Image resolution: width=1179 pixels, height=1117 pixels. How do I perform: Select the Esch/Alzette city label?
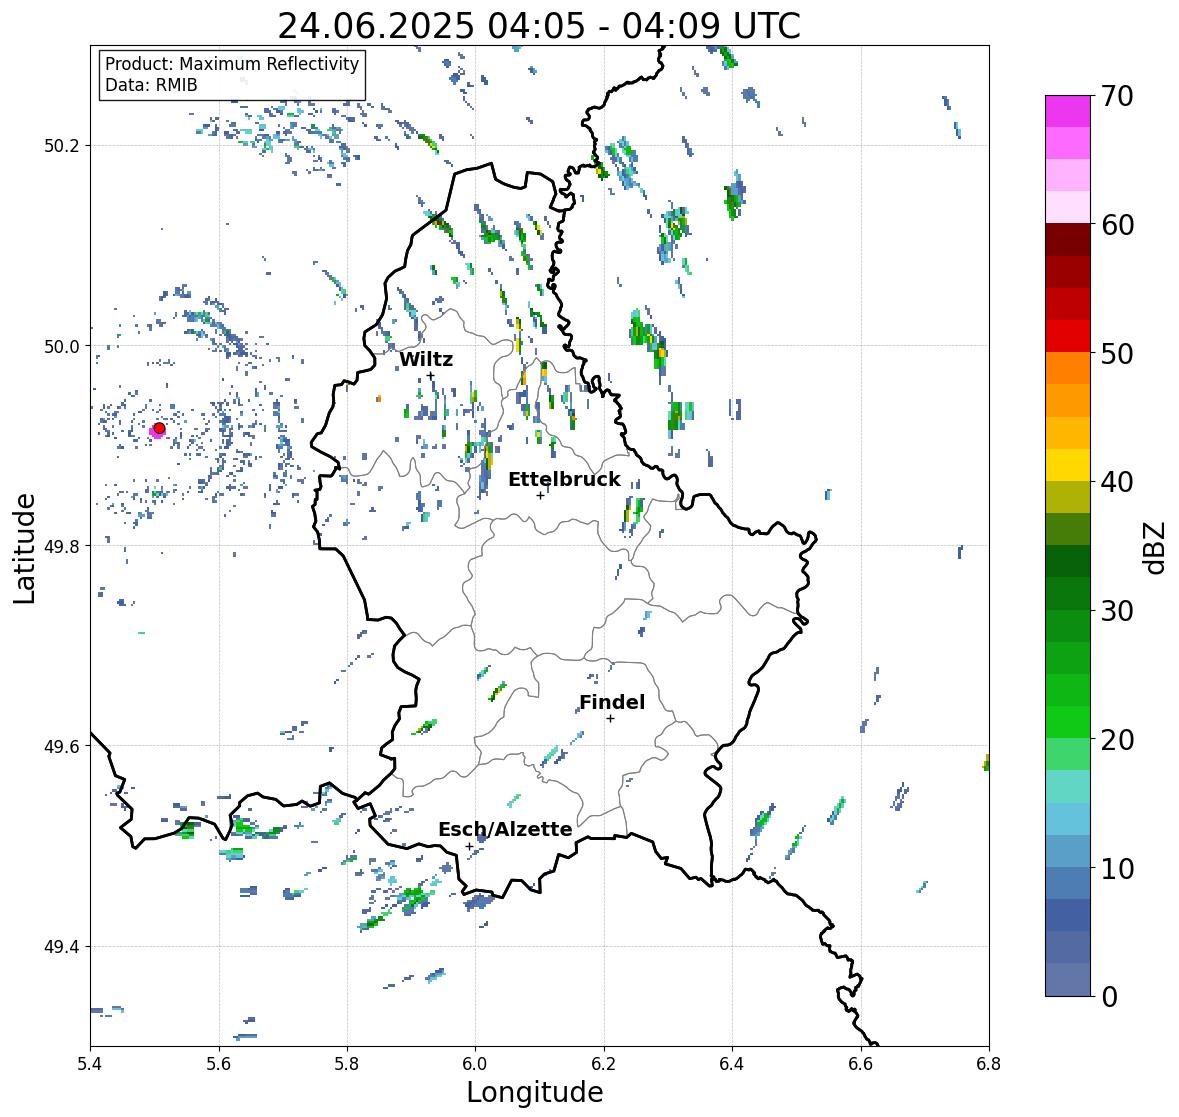[505, 829]
